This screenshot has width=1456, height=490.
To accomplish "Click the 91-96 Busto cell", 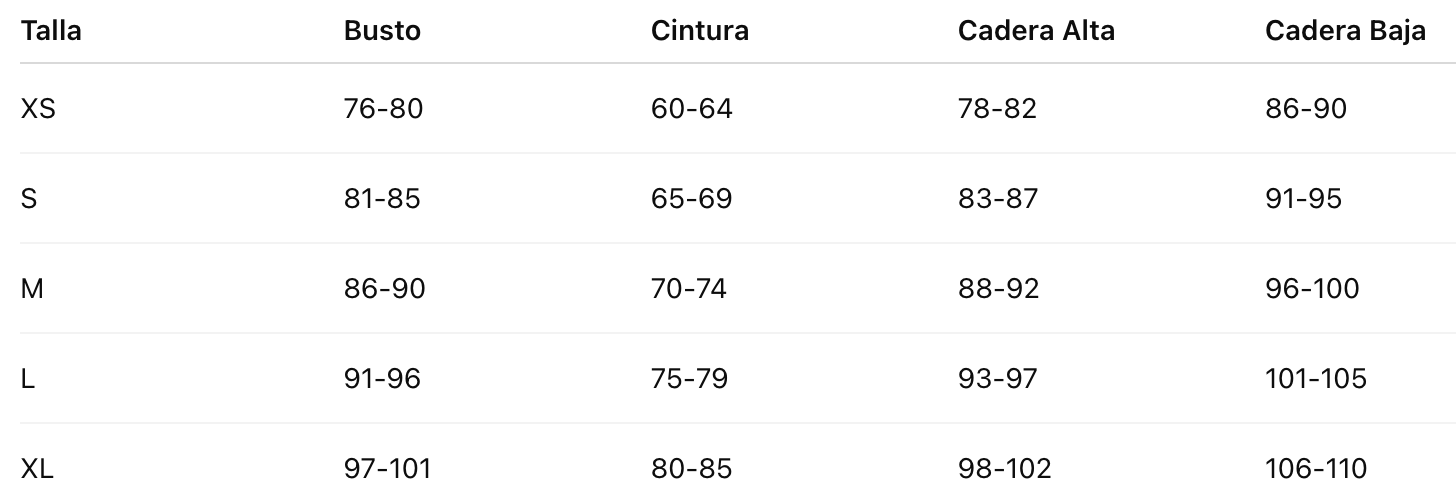I will (x=382, y=378).
